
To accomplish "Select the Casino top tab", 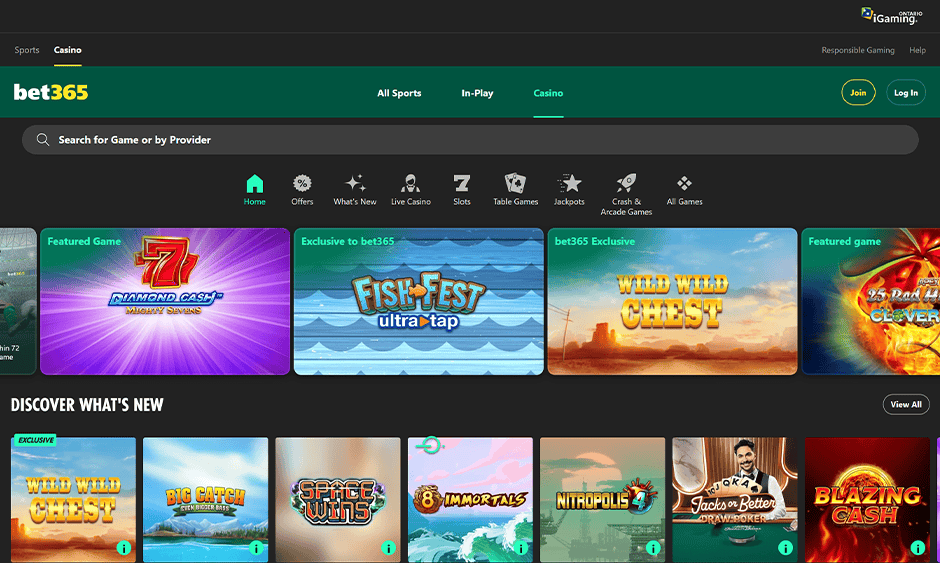I will (x=68, y=50).
